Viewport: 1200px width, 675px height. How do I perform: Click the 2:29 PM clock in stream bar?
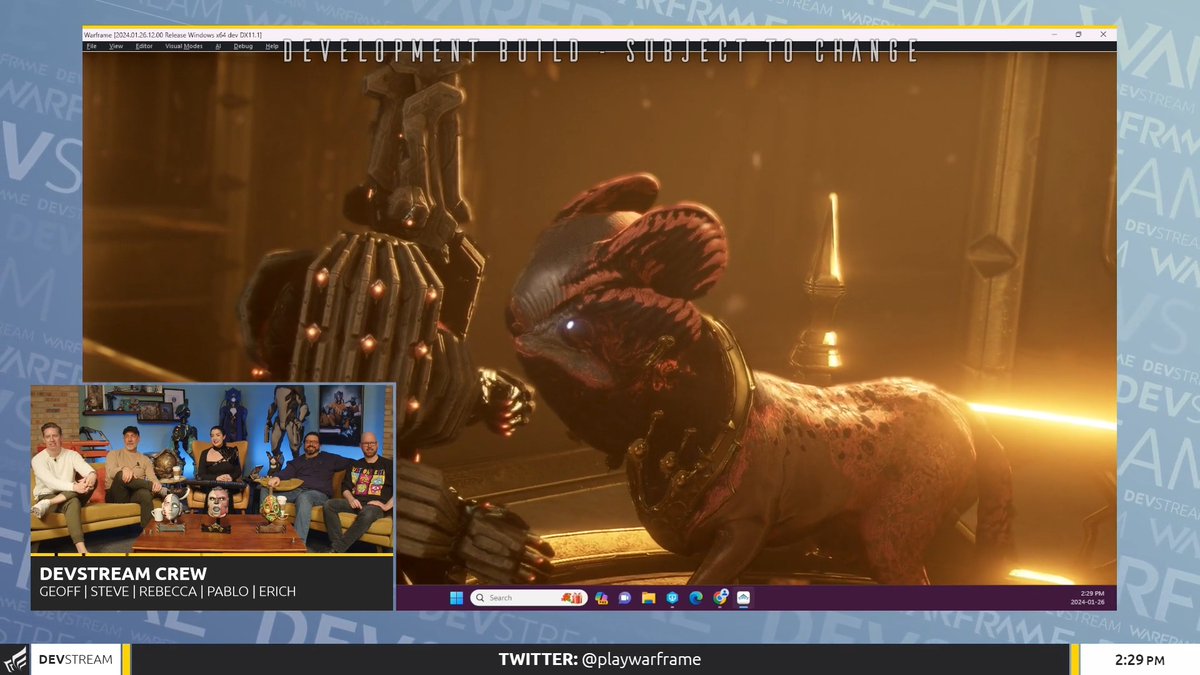tap(1139, 660)
